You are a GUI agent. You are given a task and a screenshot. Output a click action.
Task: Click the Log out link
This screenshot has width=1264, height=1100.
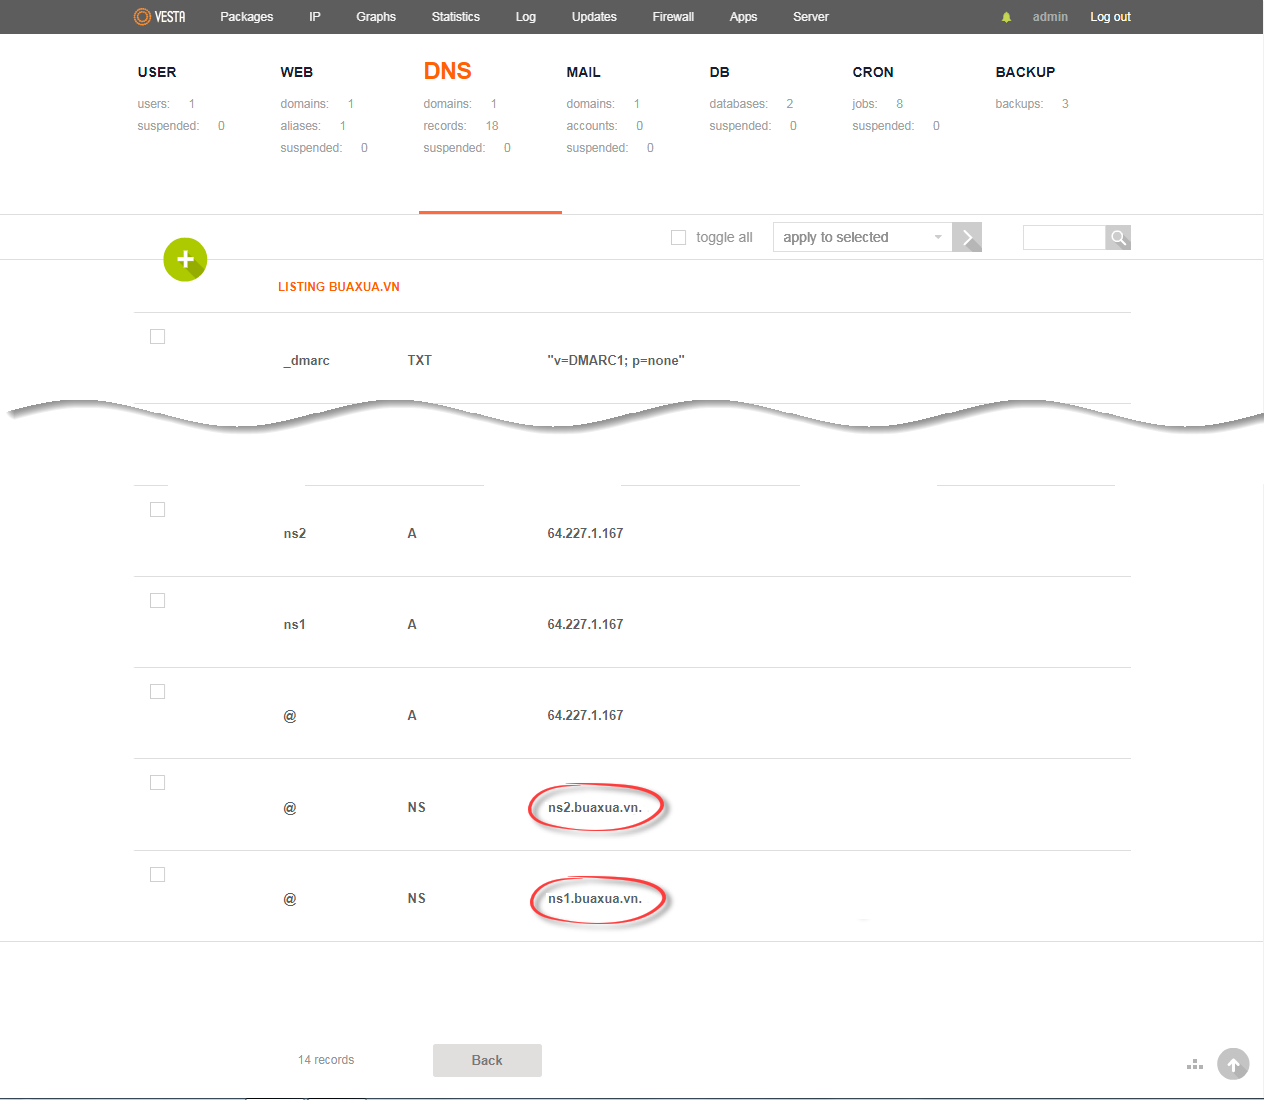1110,17
